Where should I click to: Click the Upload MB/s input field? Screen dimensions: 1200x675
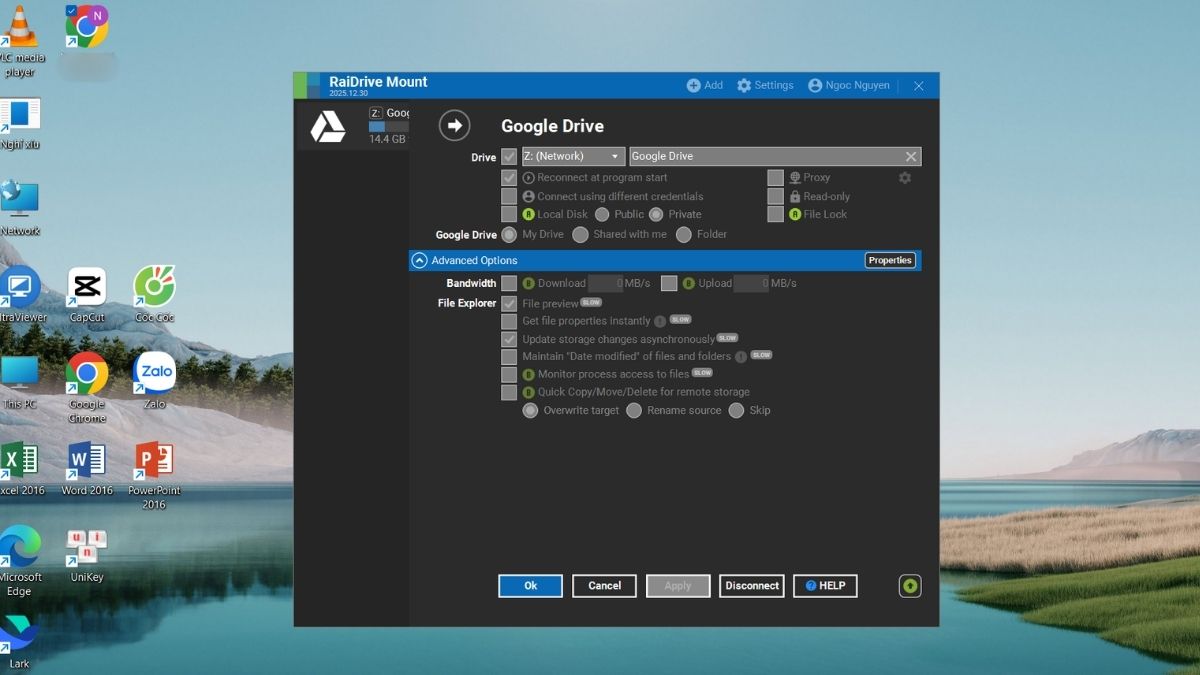point(751,283)
